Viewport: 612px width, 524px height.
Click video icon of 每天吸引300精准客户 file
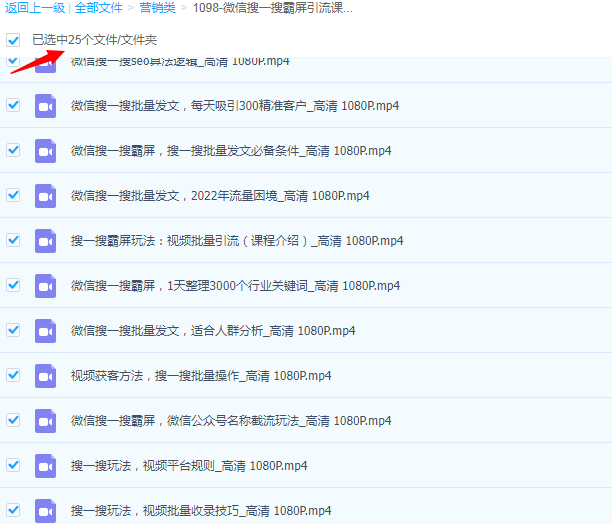(x=45, y=106)
